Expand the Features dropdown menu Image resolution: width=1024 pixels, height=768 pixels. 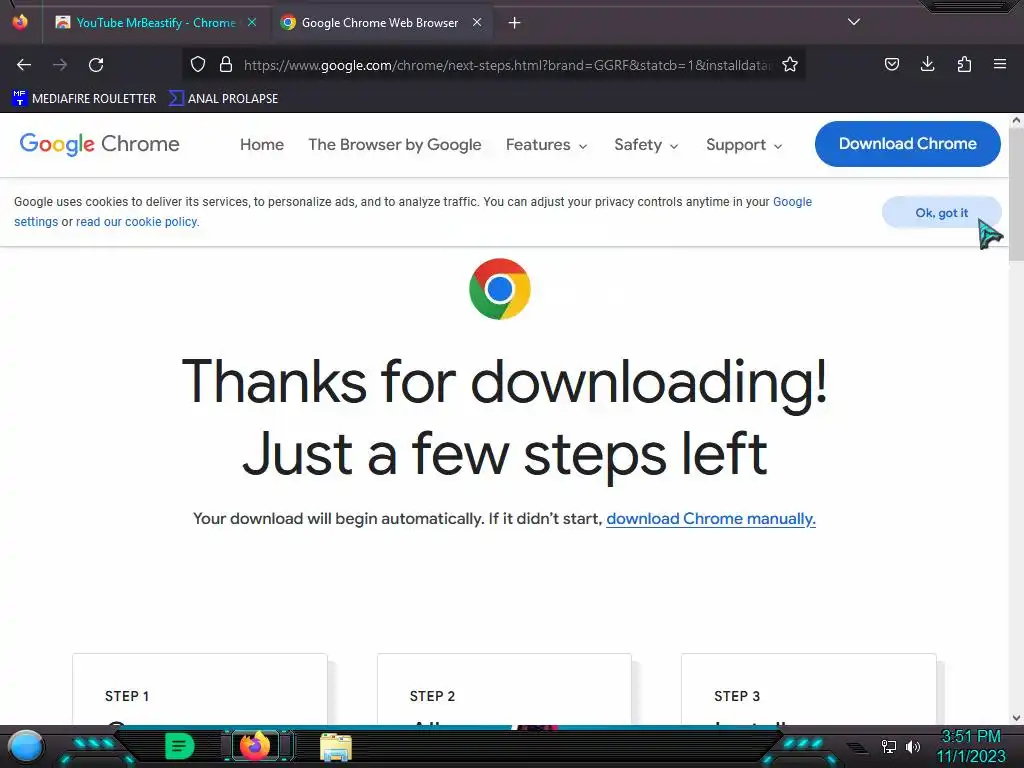546,144
